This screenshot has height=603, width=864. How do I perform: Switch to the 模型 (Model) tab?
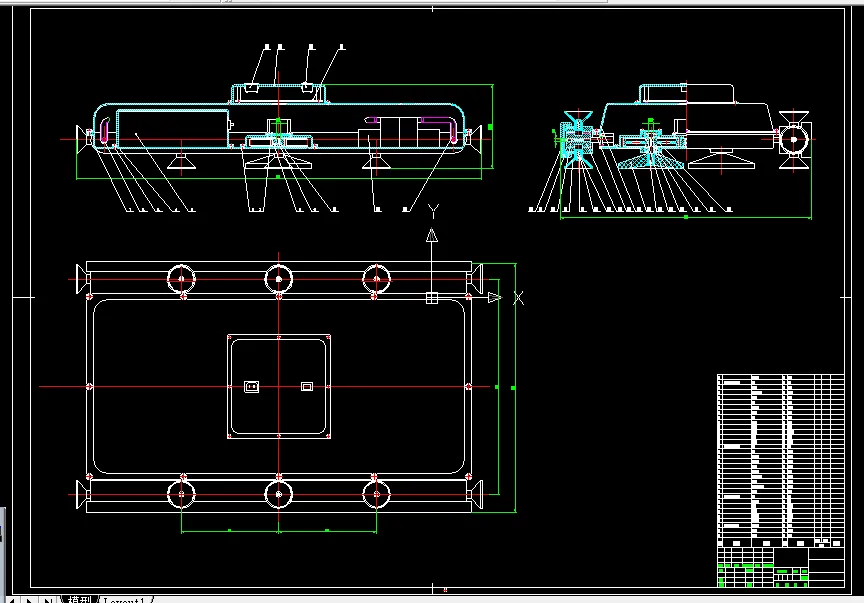click(79, 600)
